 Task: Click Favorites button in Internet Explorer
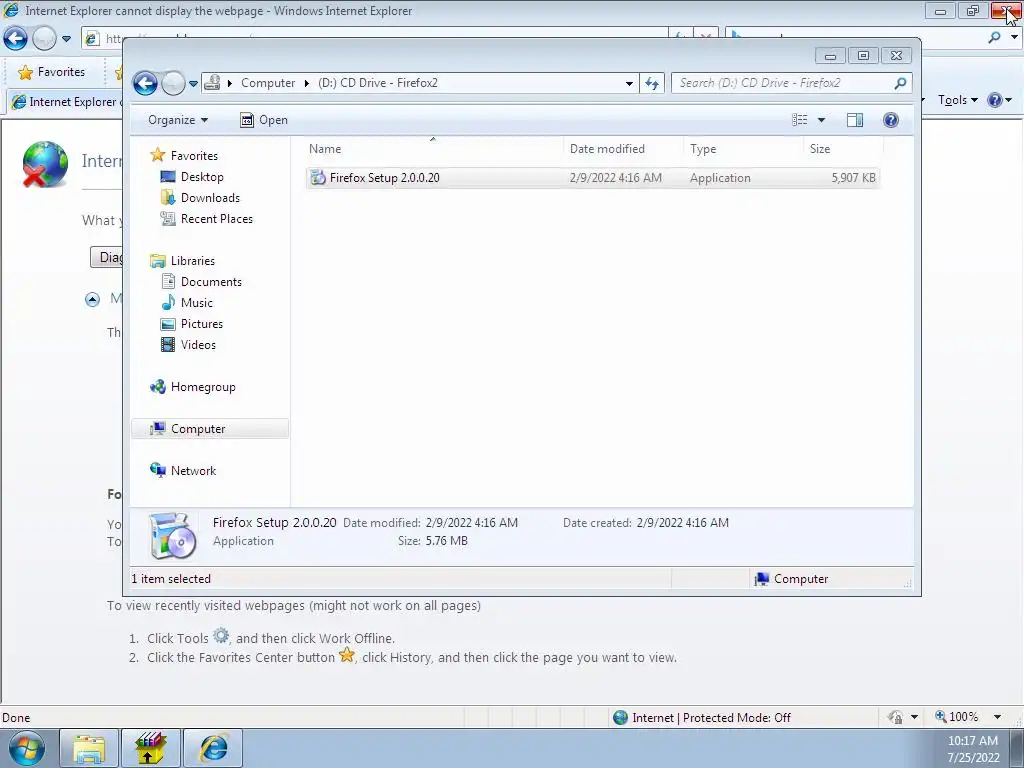tap(52, 72)
